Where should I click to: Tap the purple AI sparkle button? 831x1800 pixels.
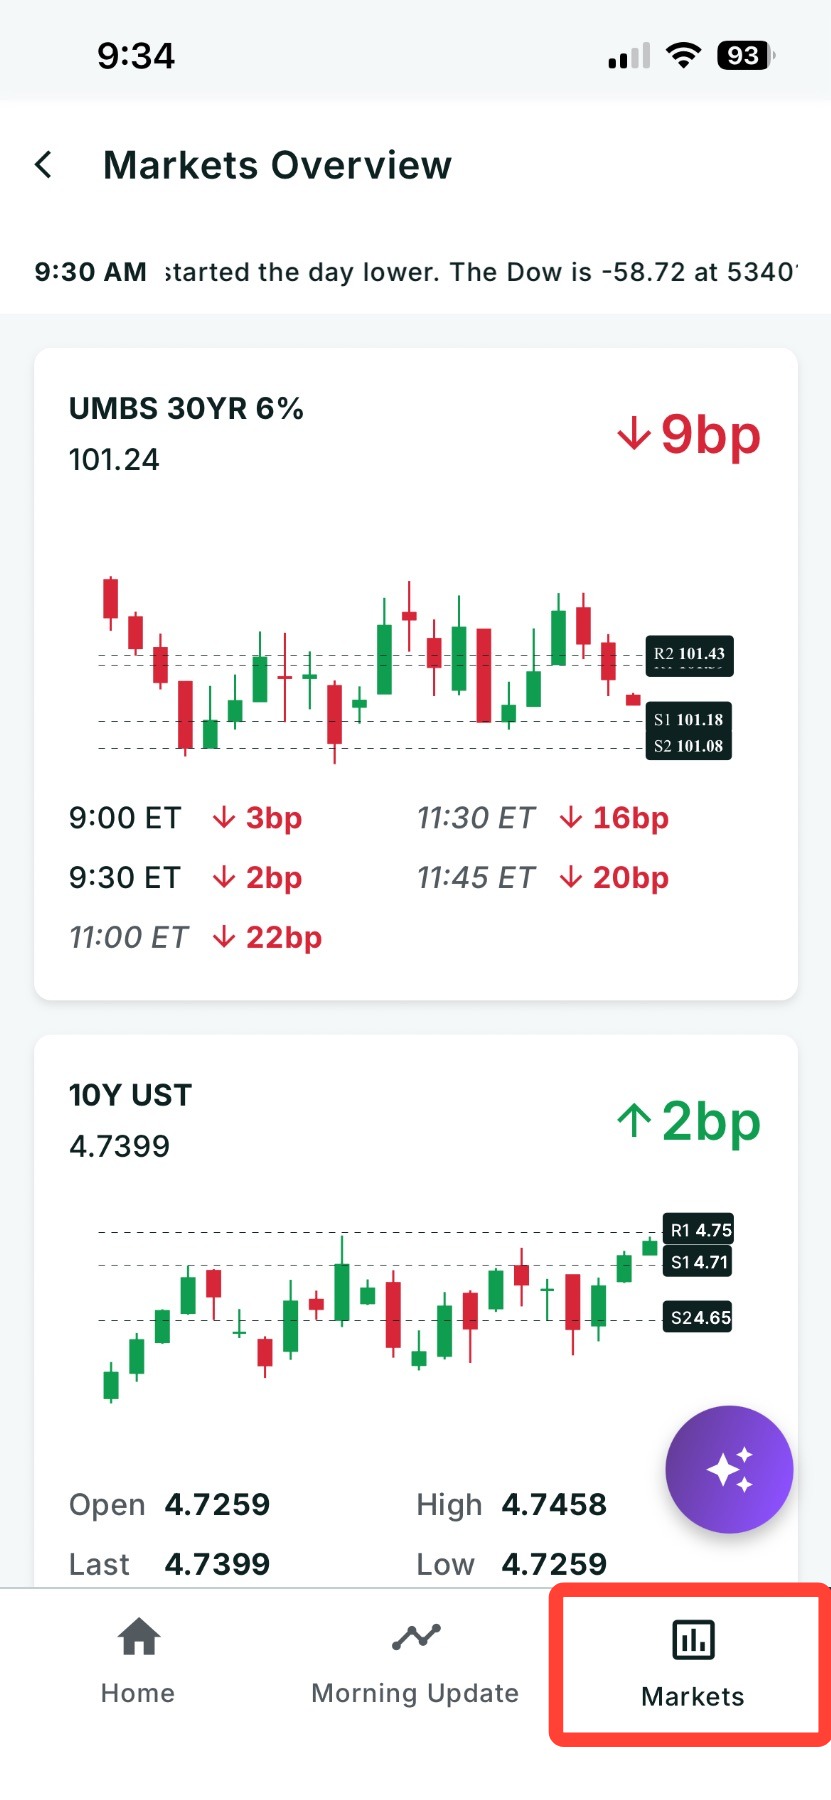pyautogui.click(x=729, y=1470)
